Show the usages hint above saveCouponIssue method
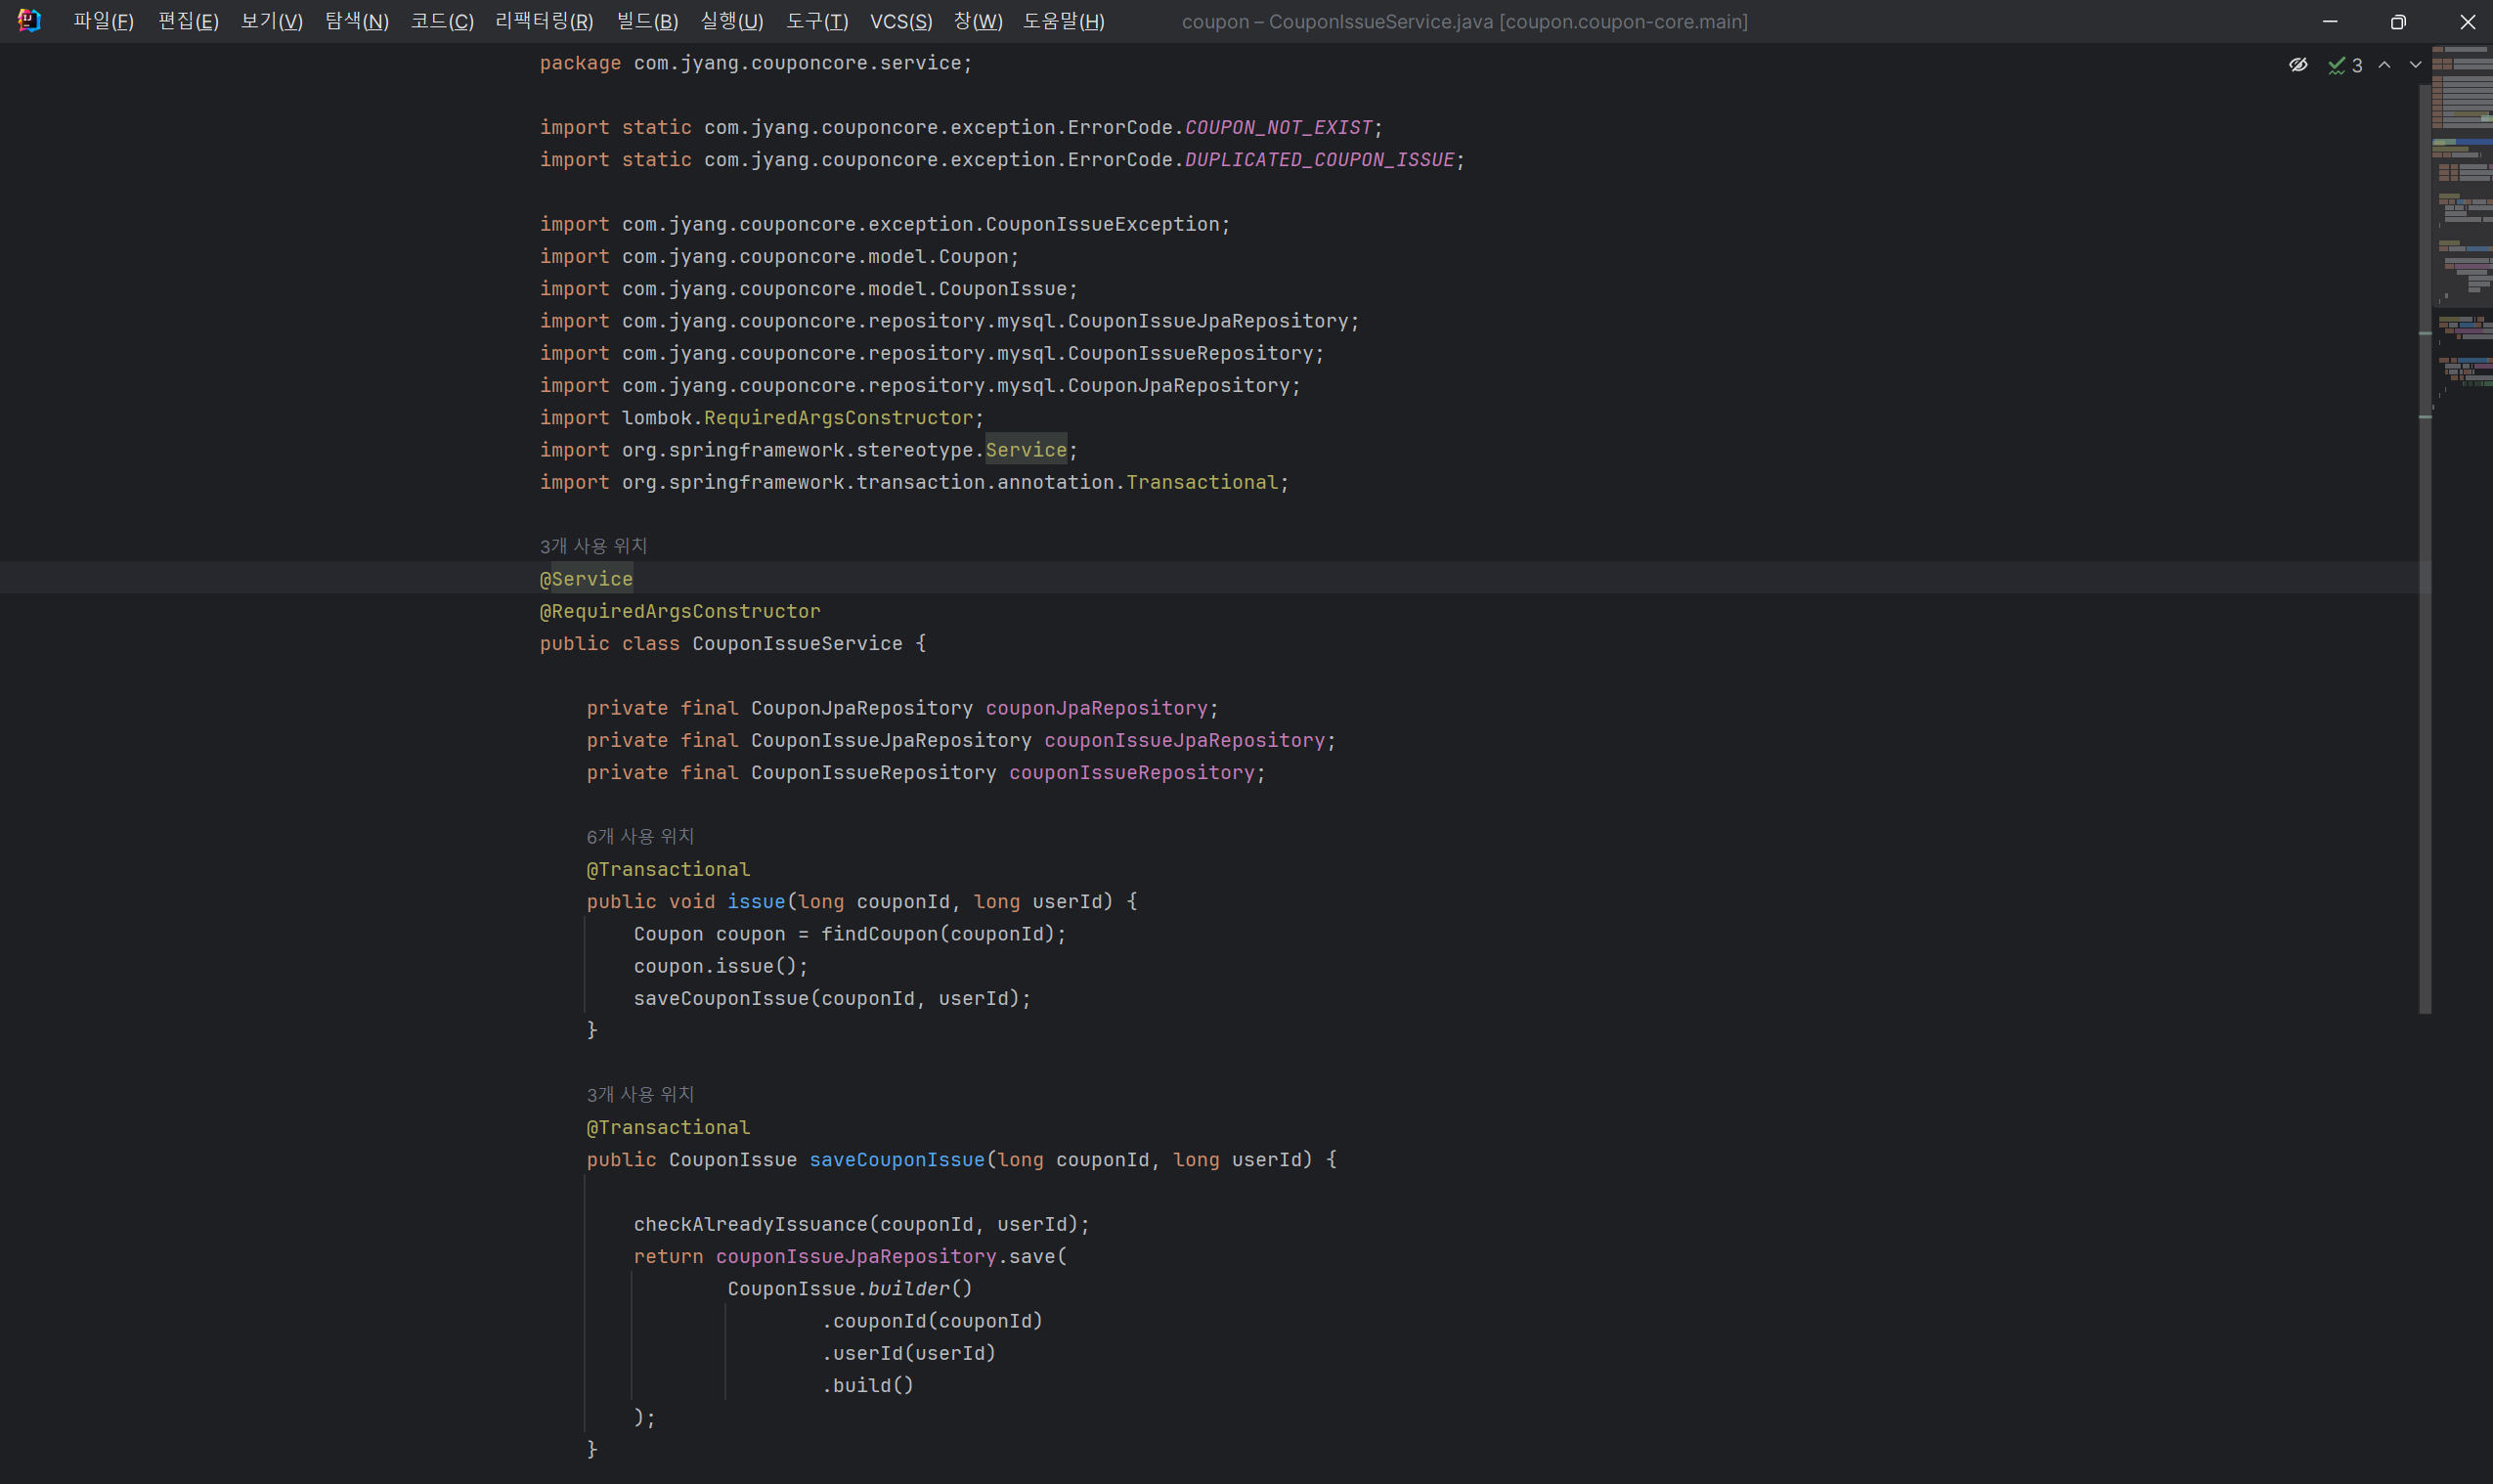 tap(640, 1094)
